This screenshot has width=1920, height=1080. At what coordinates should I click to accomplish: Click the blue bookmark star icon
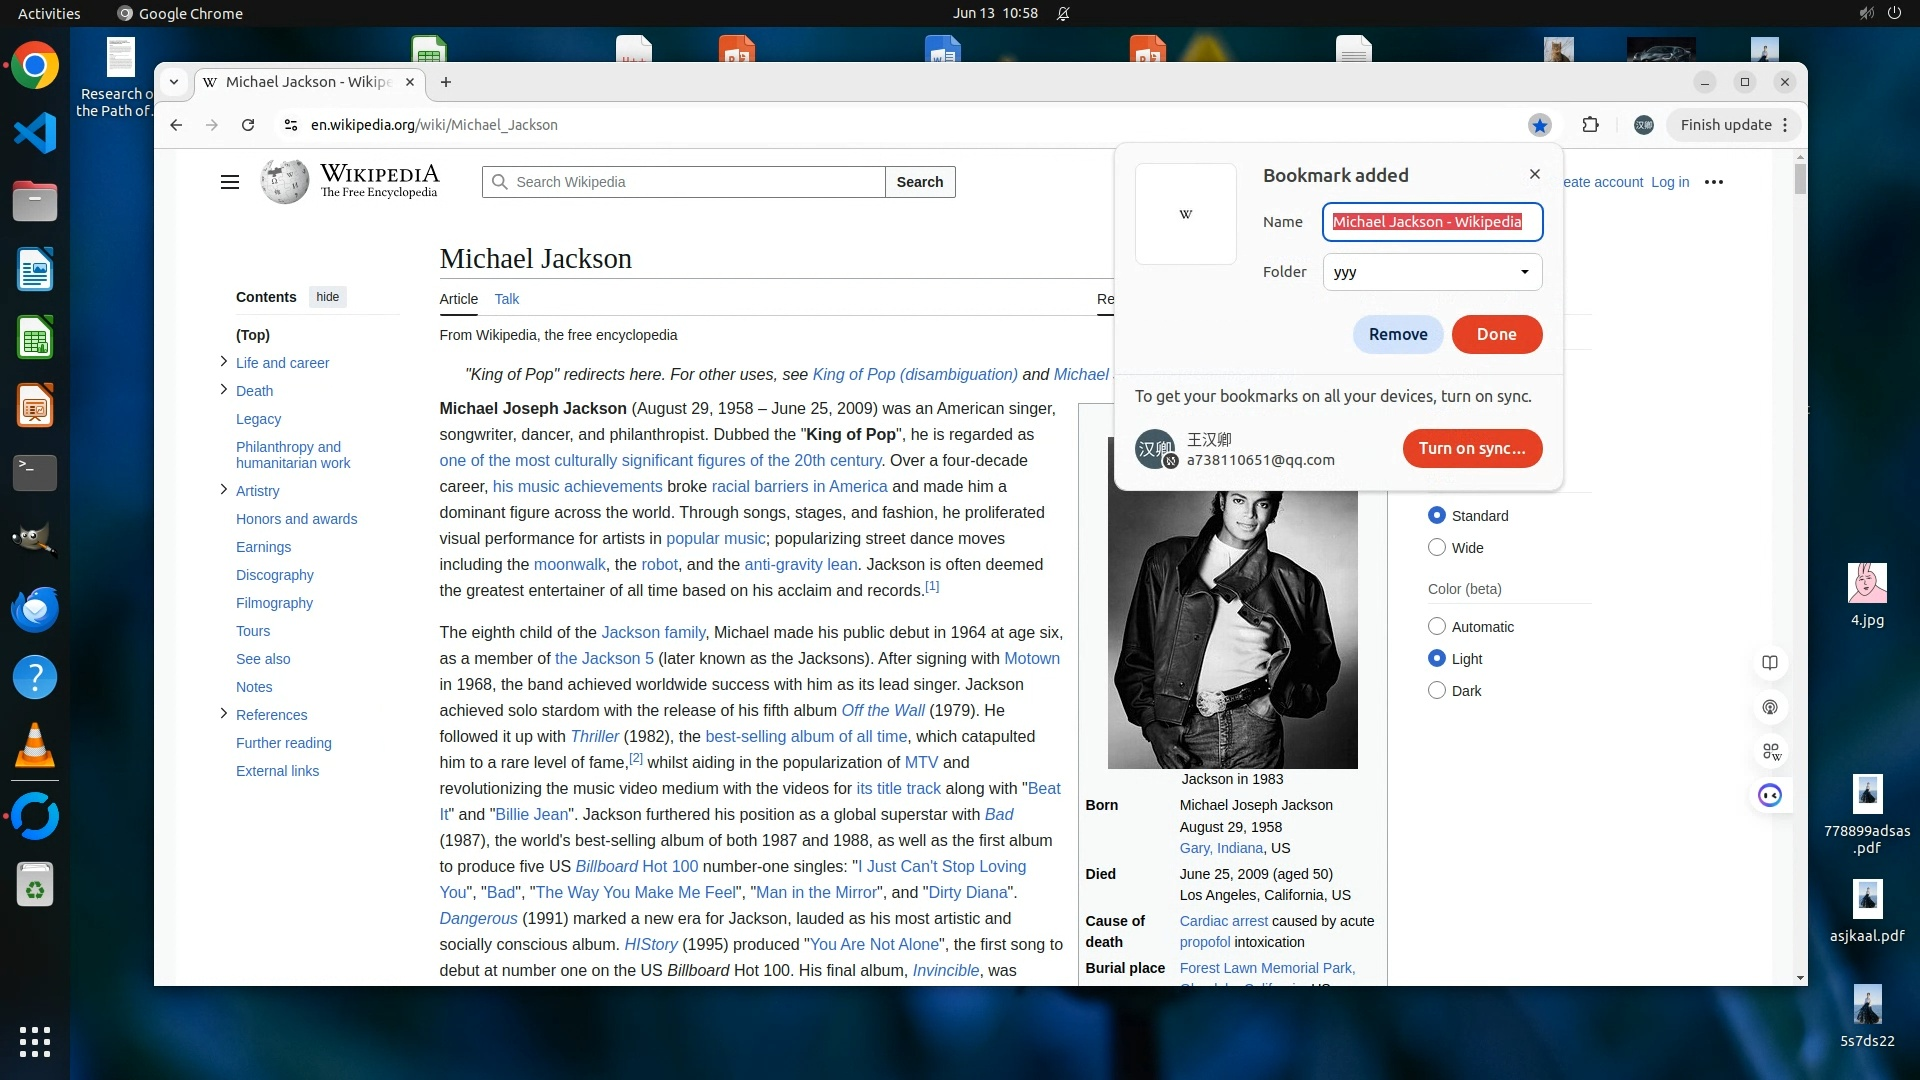click(x=1539, y=125)
